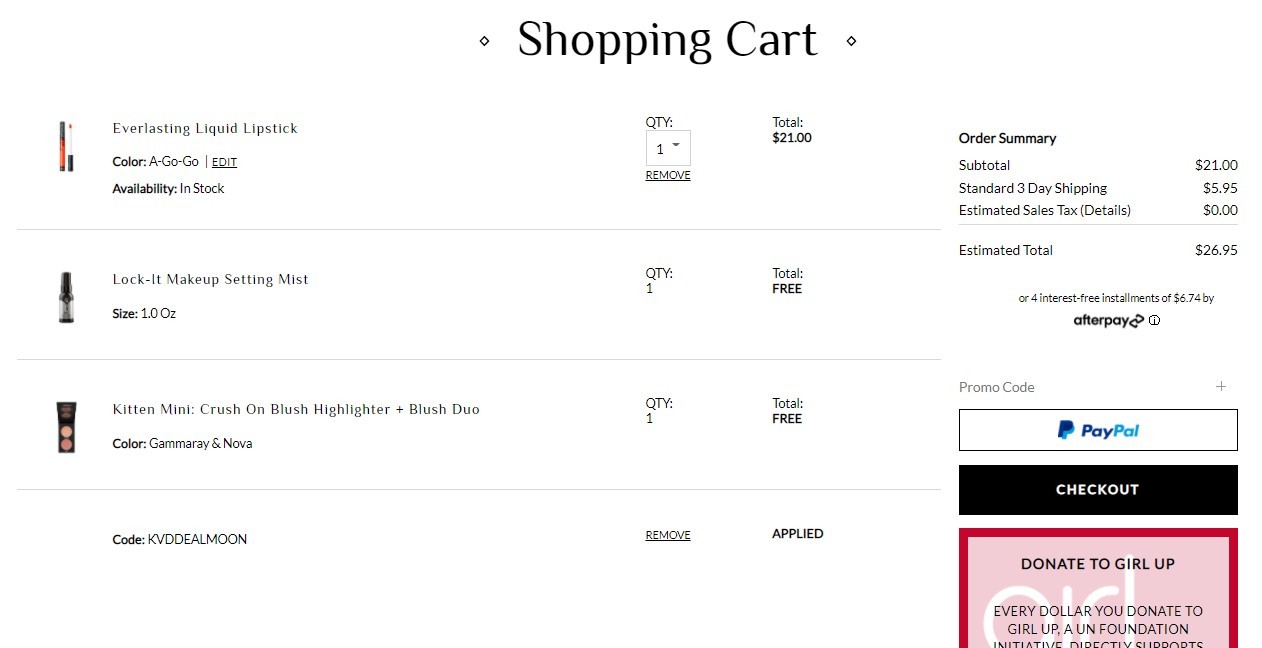This screenshot has height=648, width=1262.
Task: View Estimated Sales Tax details
Action: coord(1045,210)
